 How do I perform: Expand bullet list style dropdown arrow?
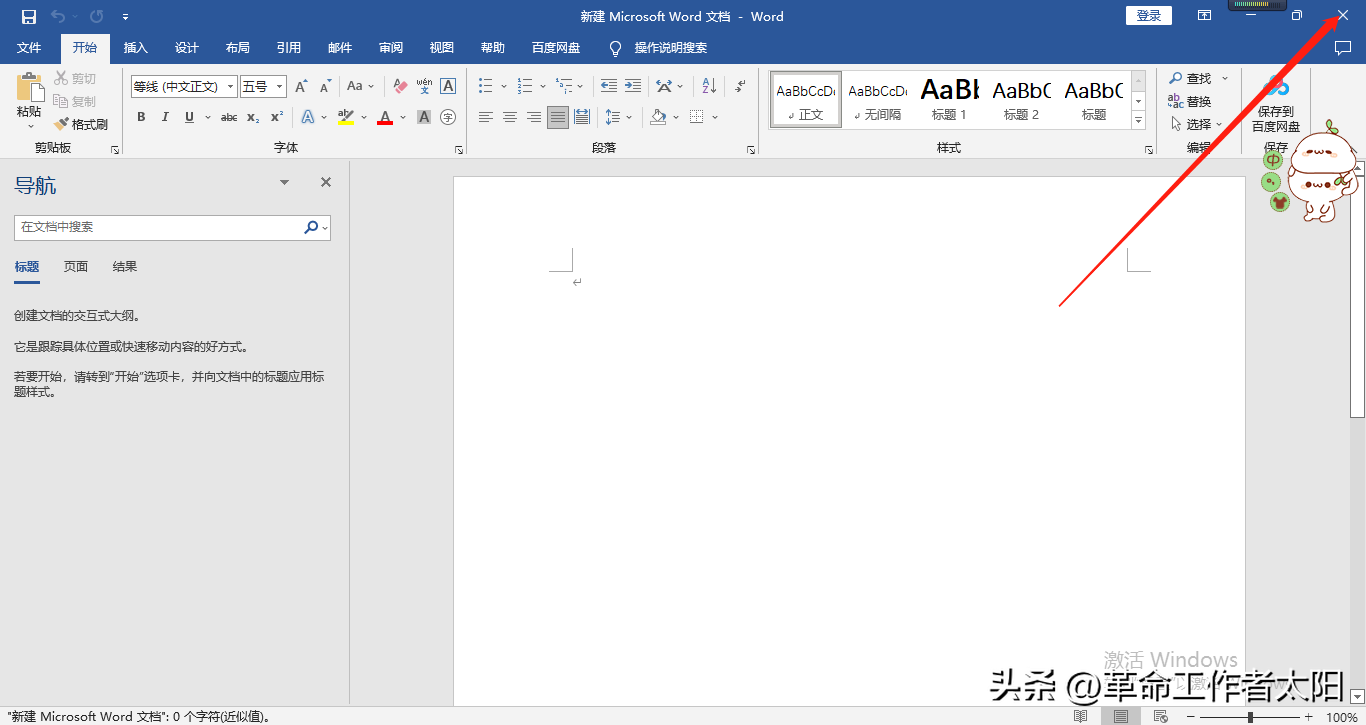[503, 86]
